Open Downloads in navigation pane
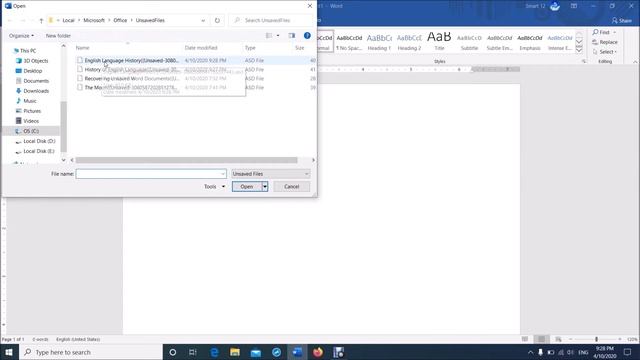Screen dimensions: 640x360 tap(36, 91)
